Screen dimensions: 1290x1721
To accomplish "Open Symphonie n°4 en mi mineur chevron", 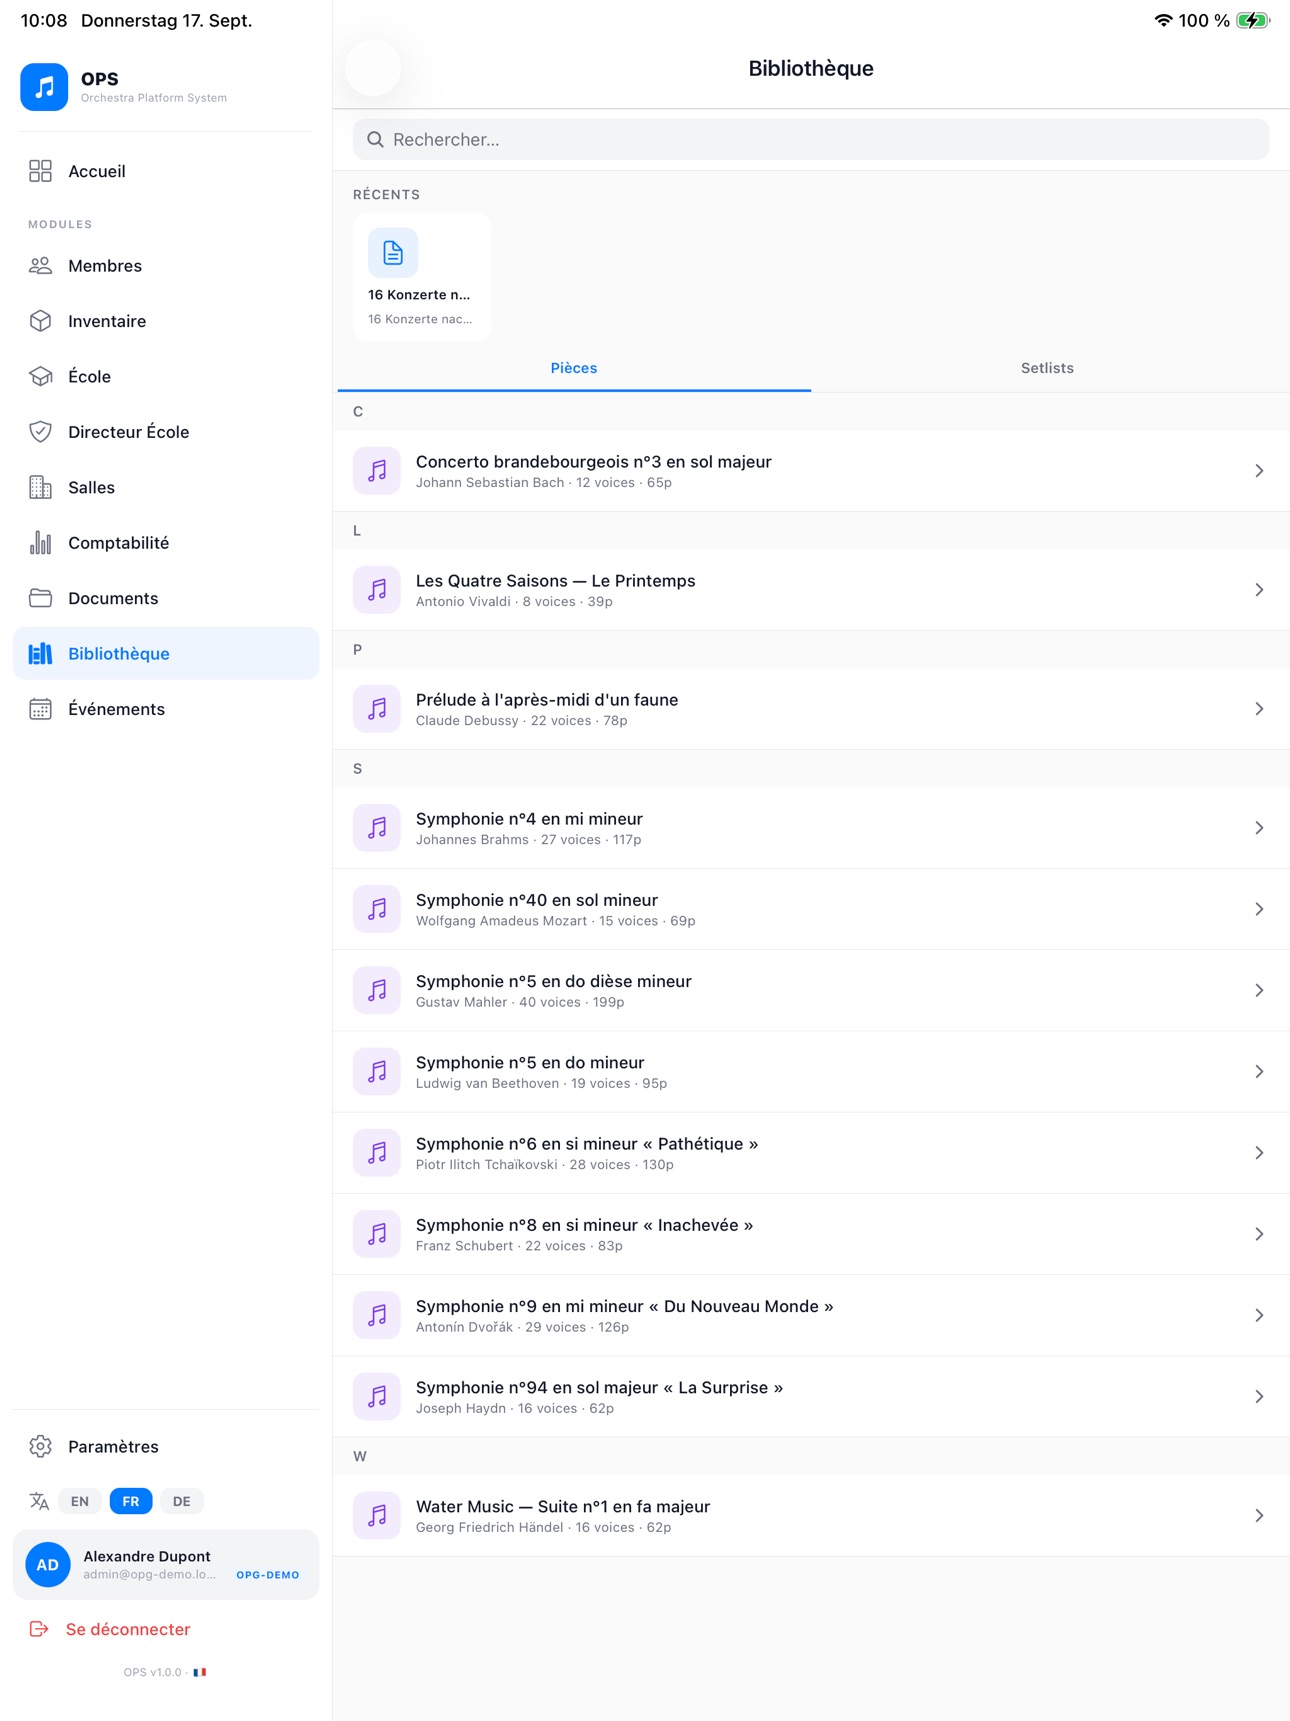I will [1259, 828].
